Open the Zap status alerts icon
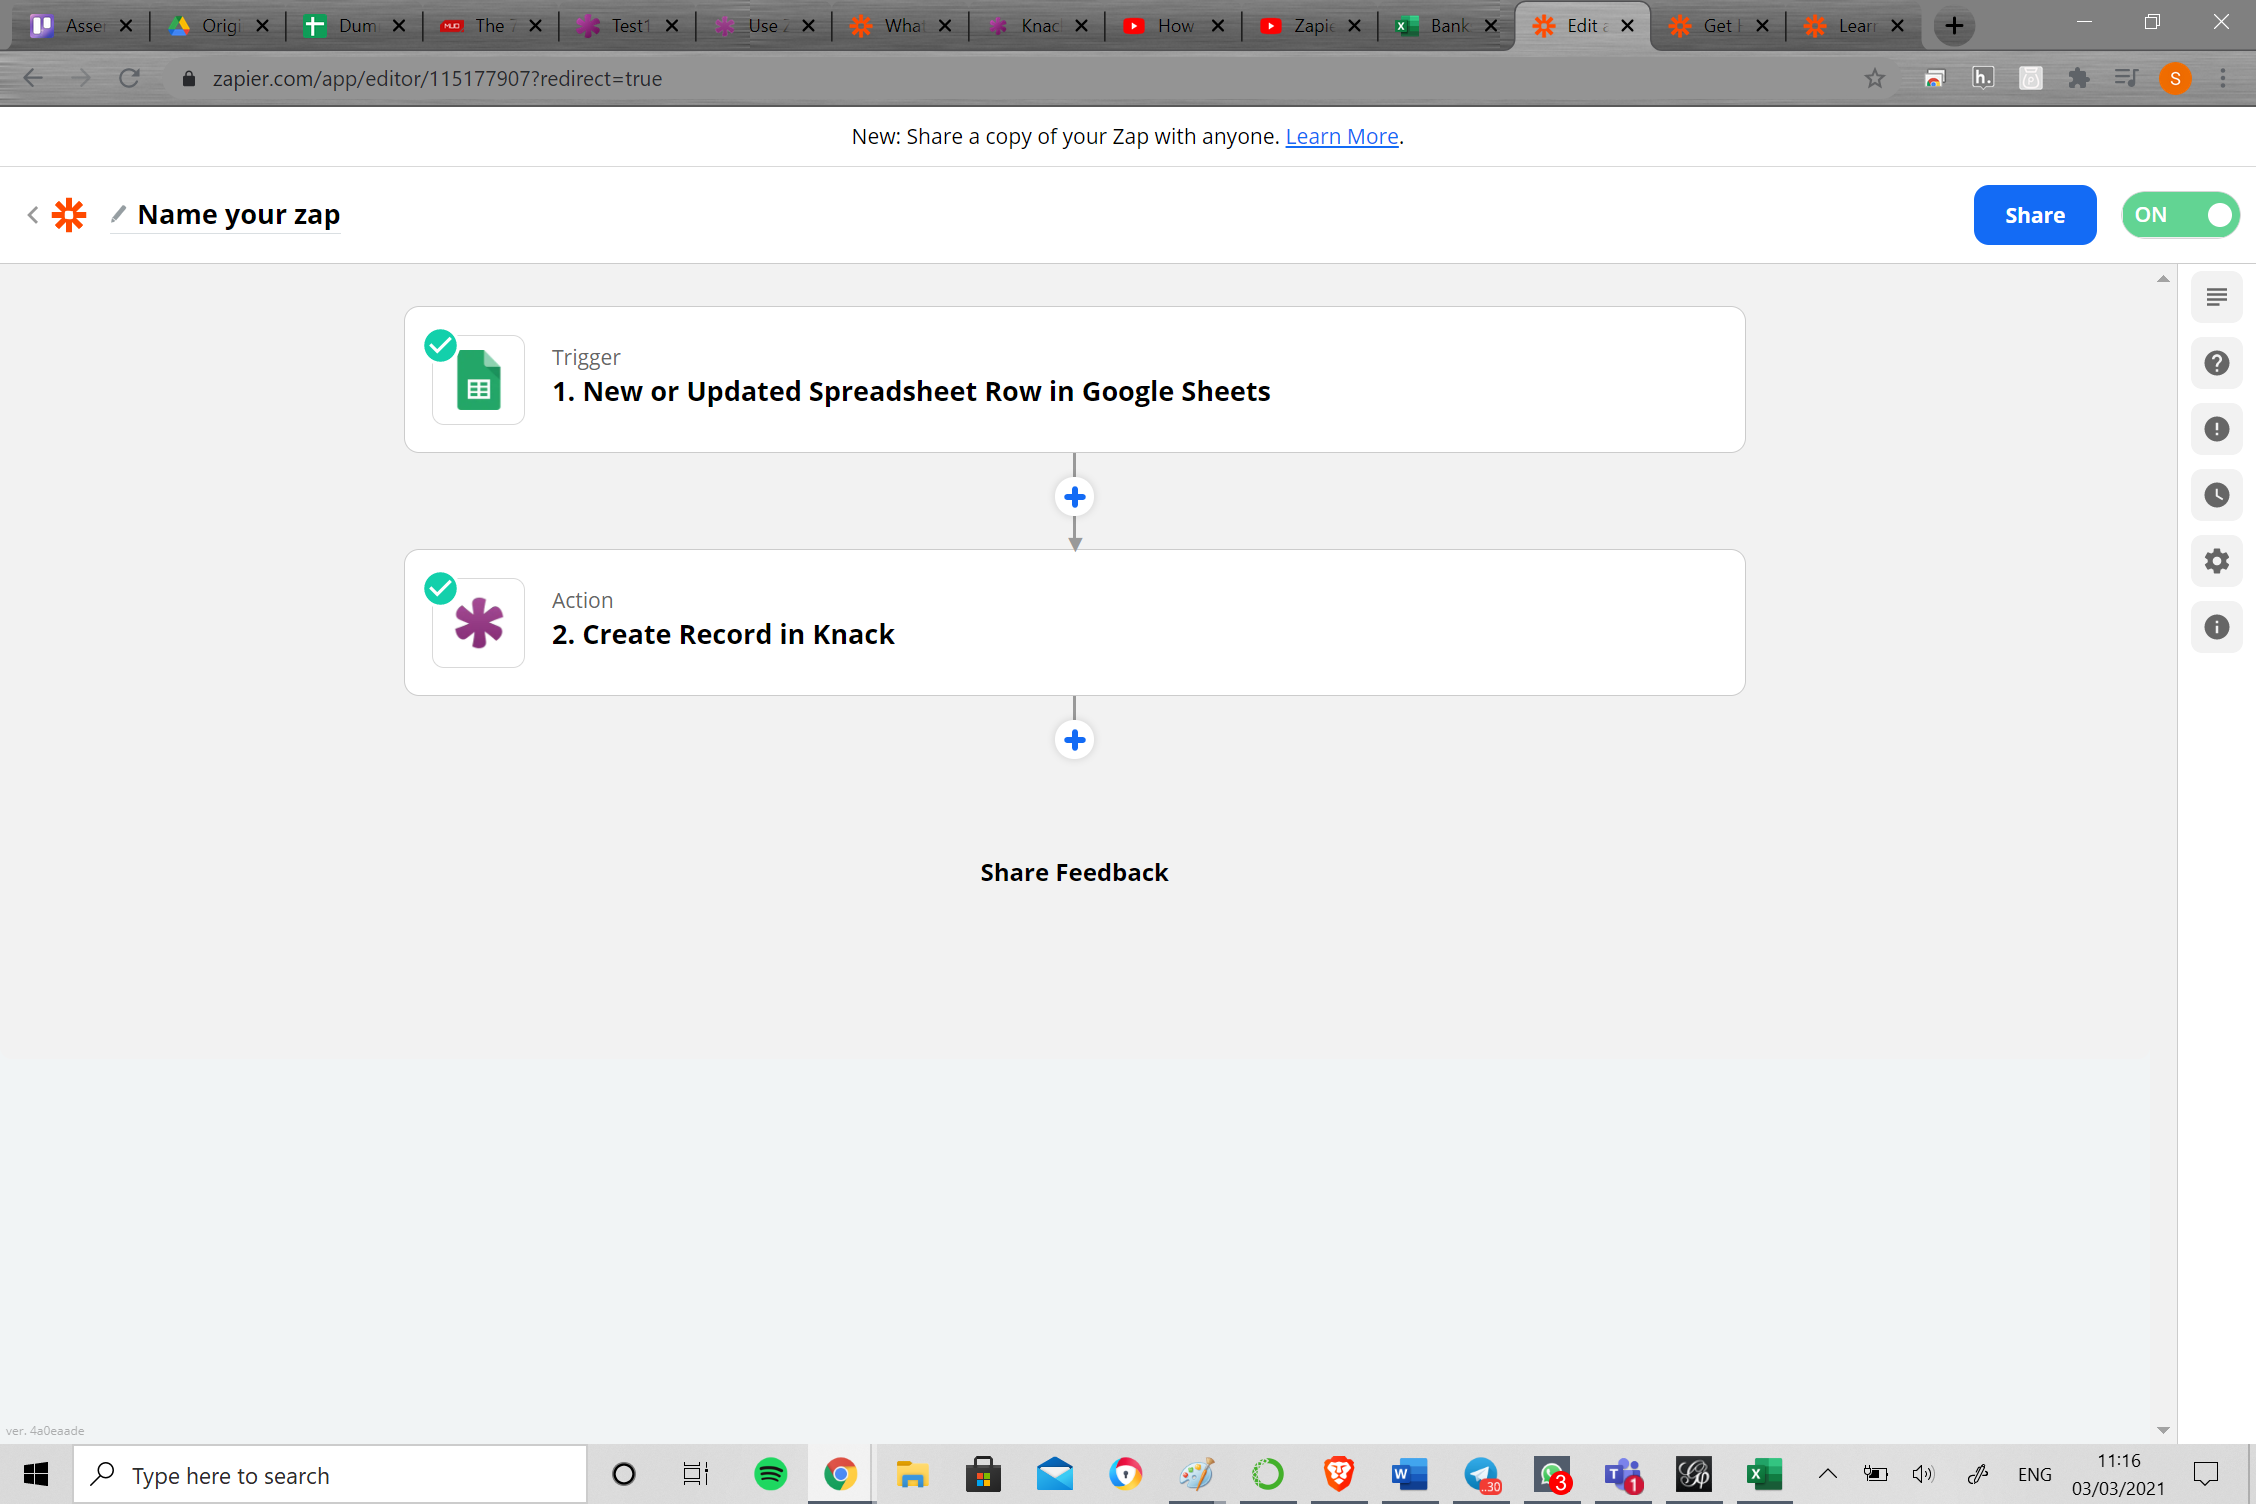This screenshot has height=1504, width=2256. pyautogui.click(x=2216, y=429)
